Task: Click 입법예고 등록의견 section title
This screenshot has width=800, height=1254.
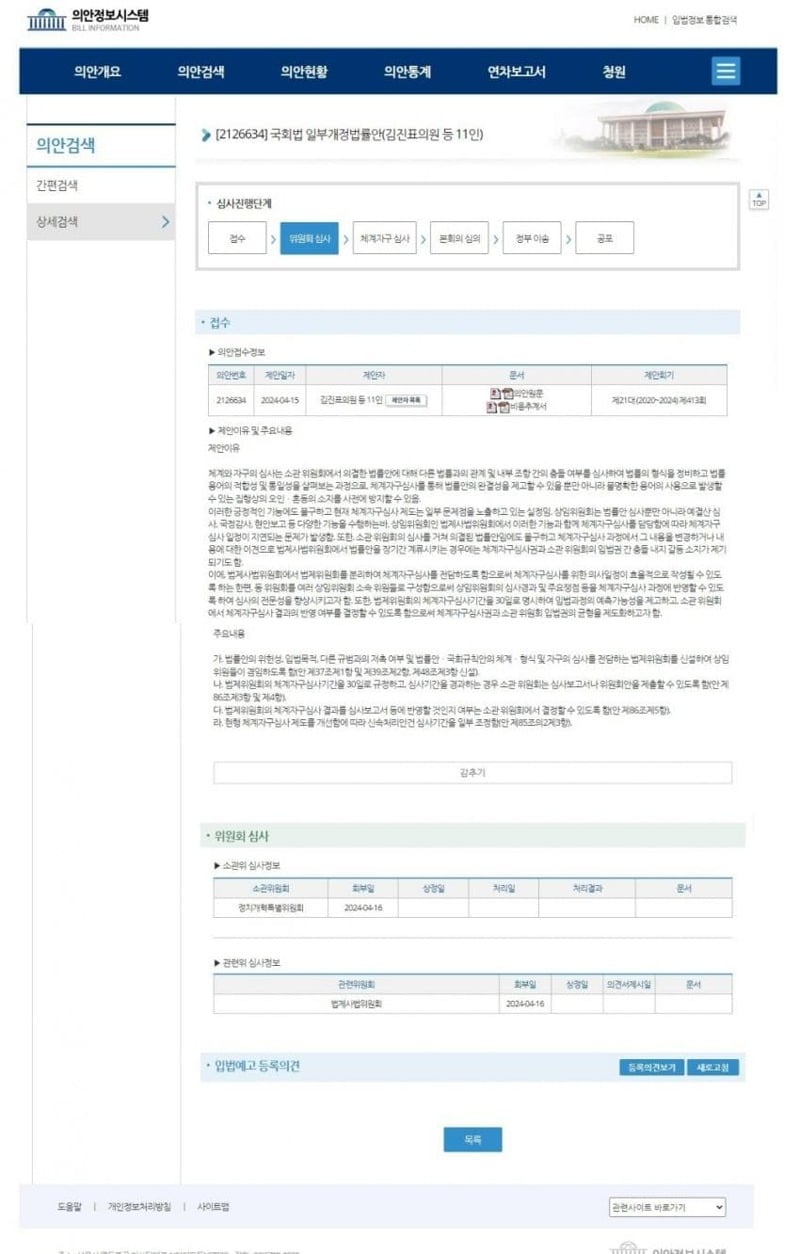Action: click(257, 1066)
